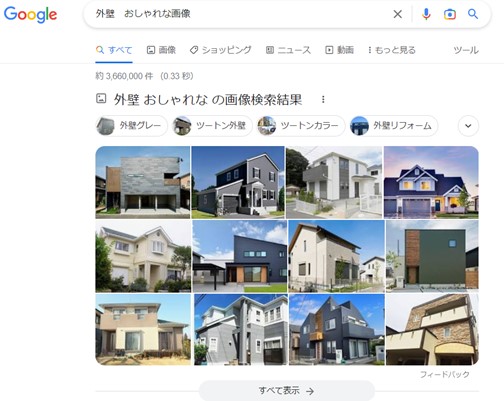Click すべて表示 button
Viewport: 504px width, 401px height.
click(x=287, y=391)
